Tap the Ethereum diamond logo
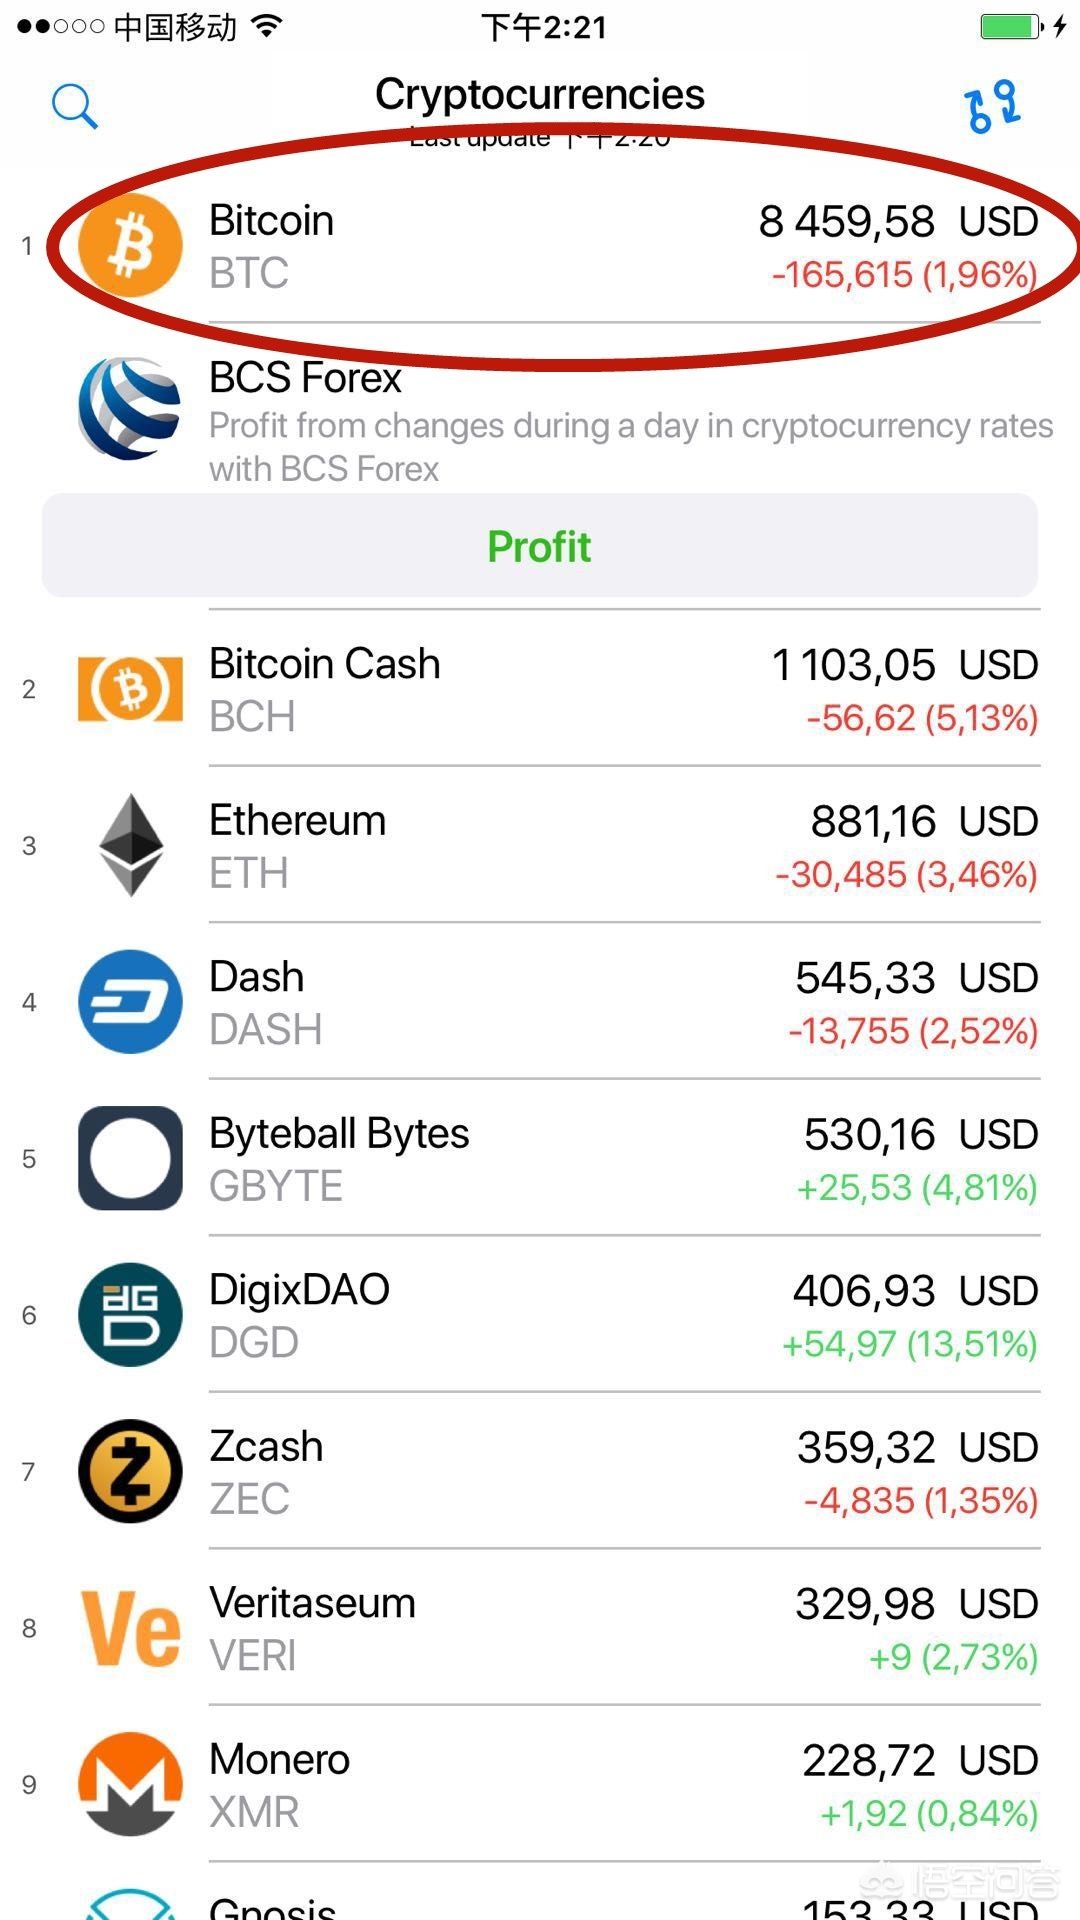 [130, 845]
